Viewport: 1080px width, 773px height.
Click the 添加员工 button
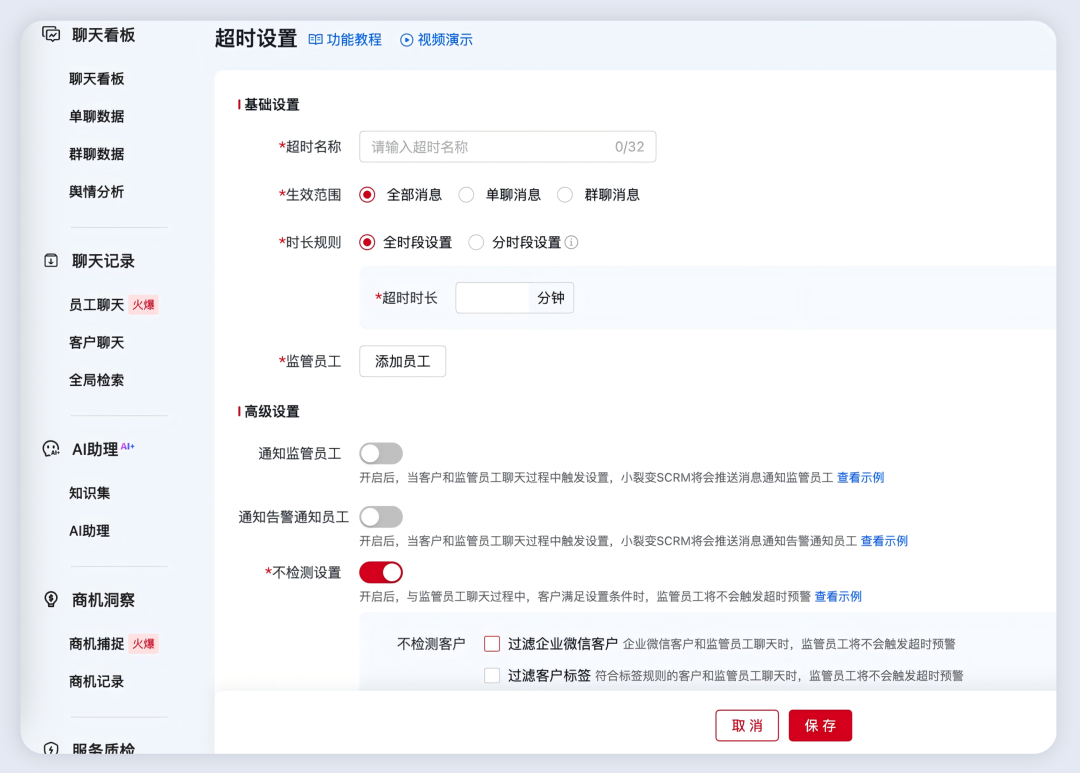coord(402,361)
